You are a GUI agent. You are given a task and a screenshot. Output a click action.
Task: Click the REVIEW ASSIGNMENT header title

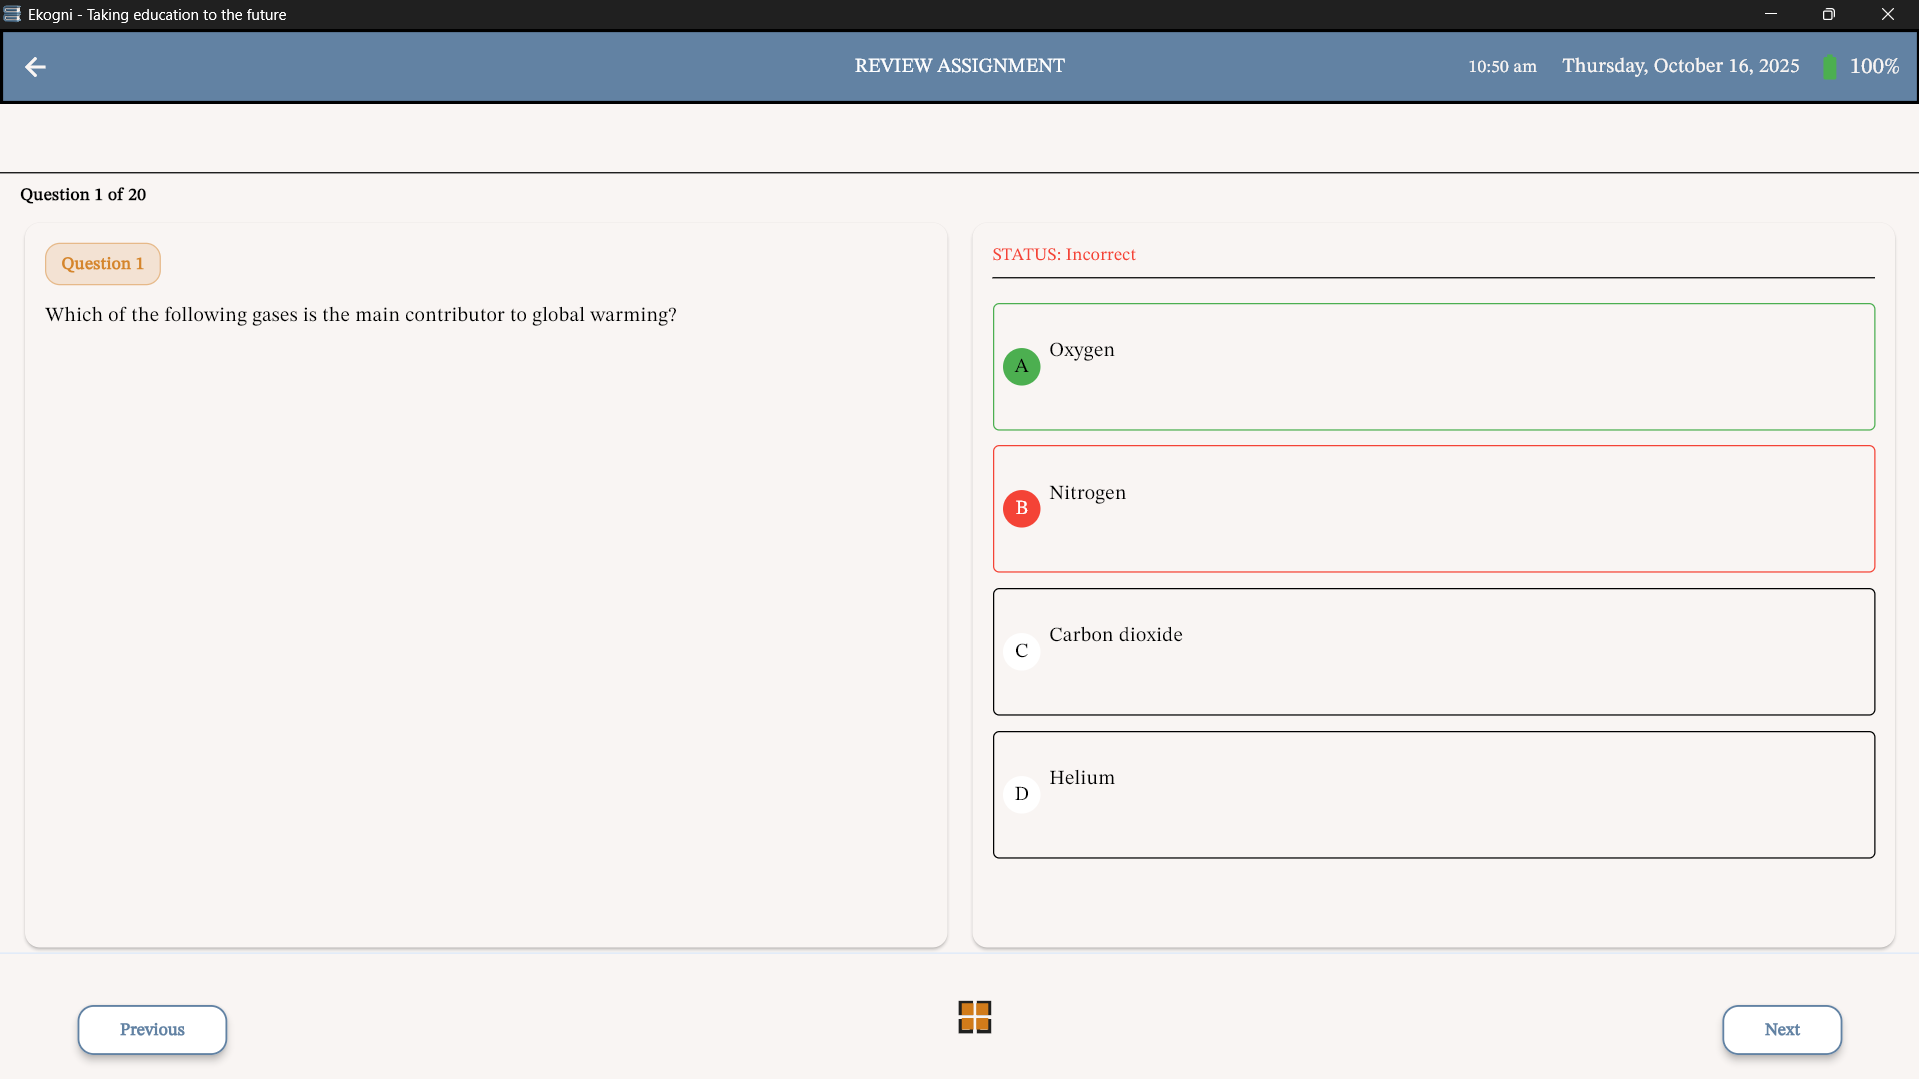click(959, 66)
